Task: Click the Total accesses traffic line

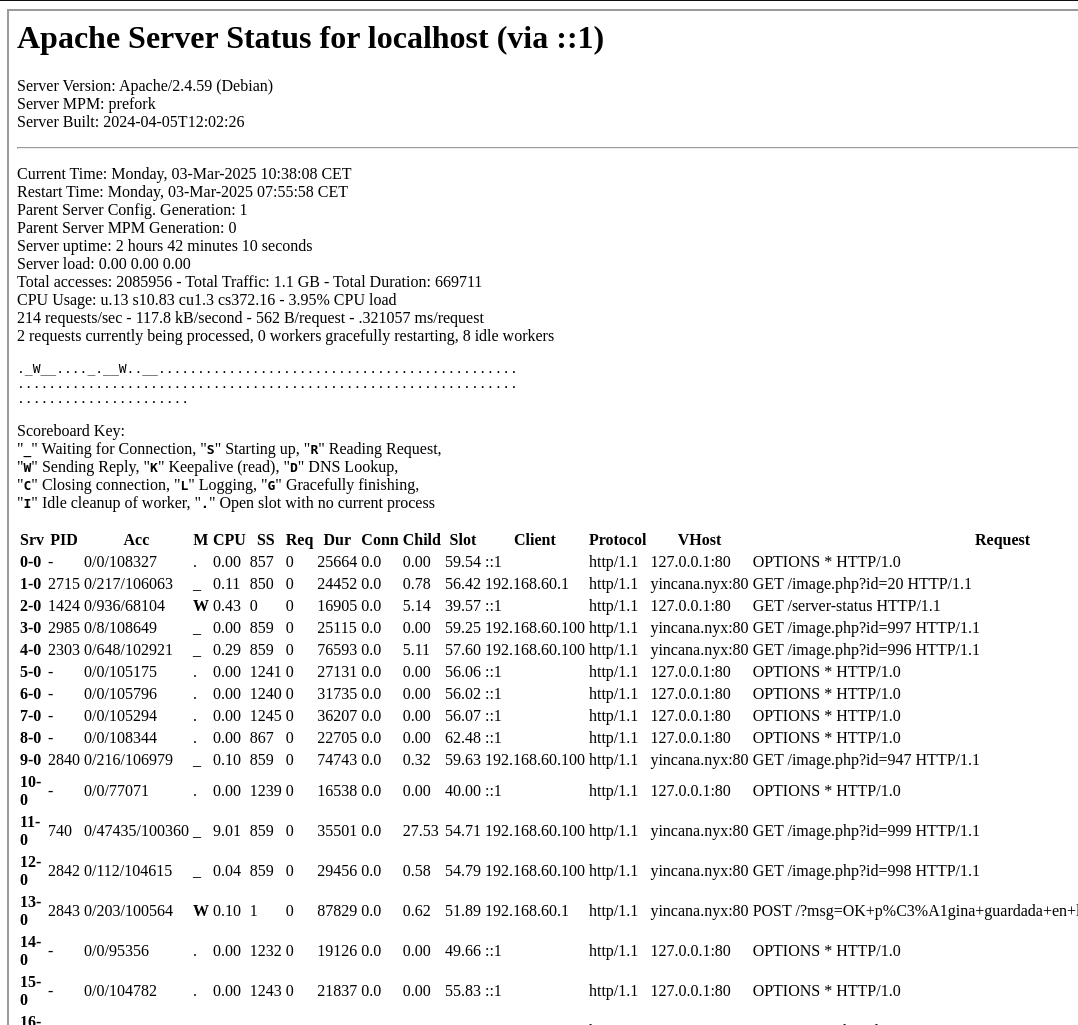Action: point(249,282)
